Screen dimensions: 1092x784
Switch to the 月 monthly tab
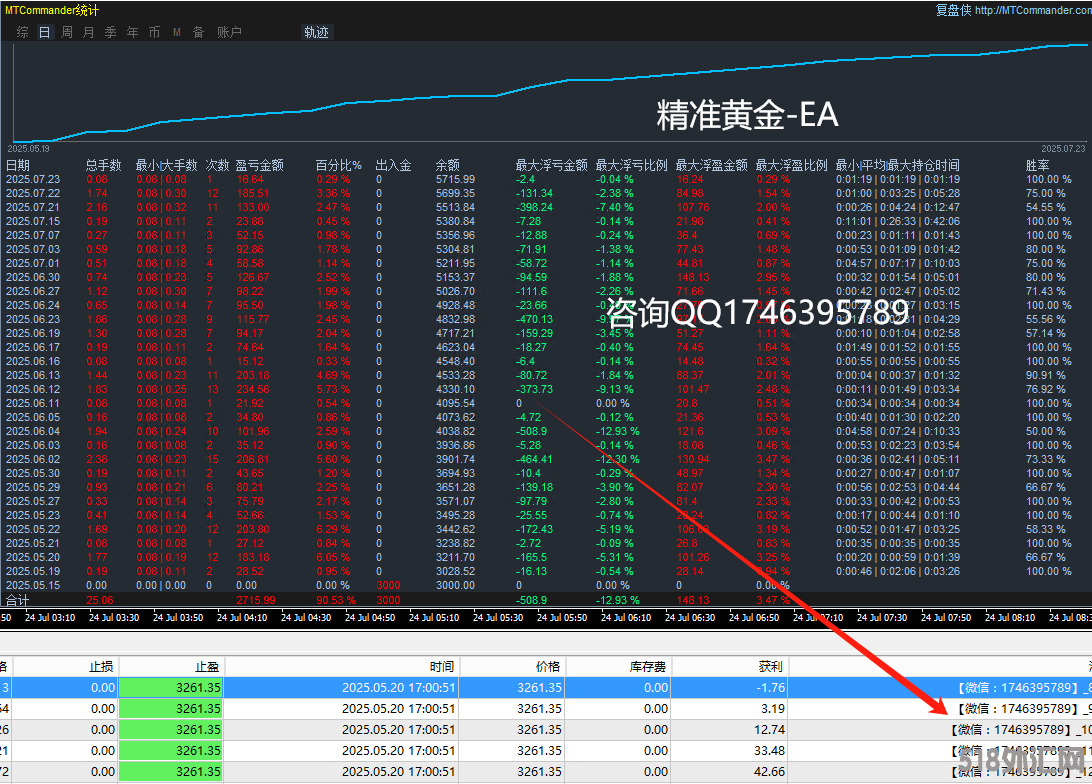click(x=88, y=32)
